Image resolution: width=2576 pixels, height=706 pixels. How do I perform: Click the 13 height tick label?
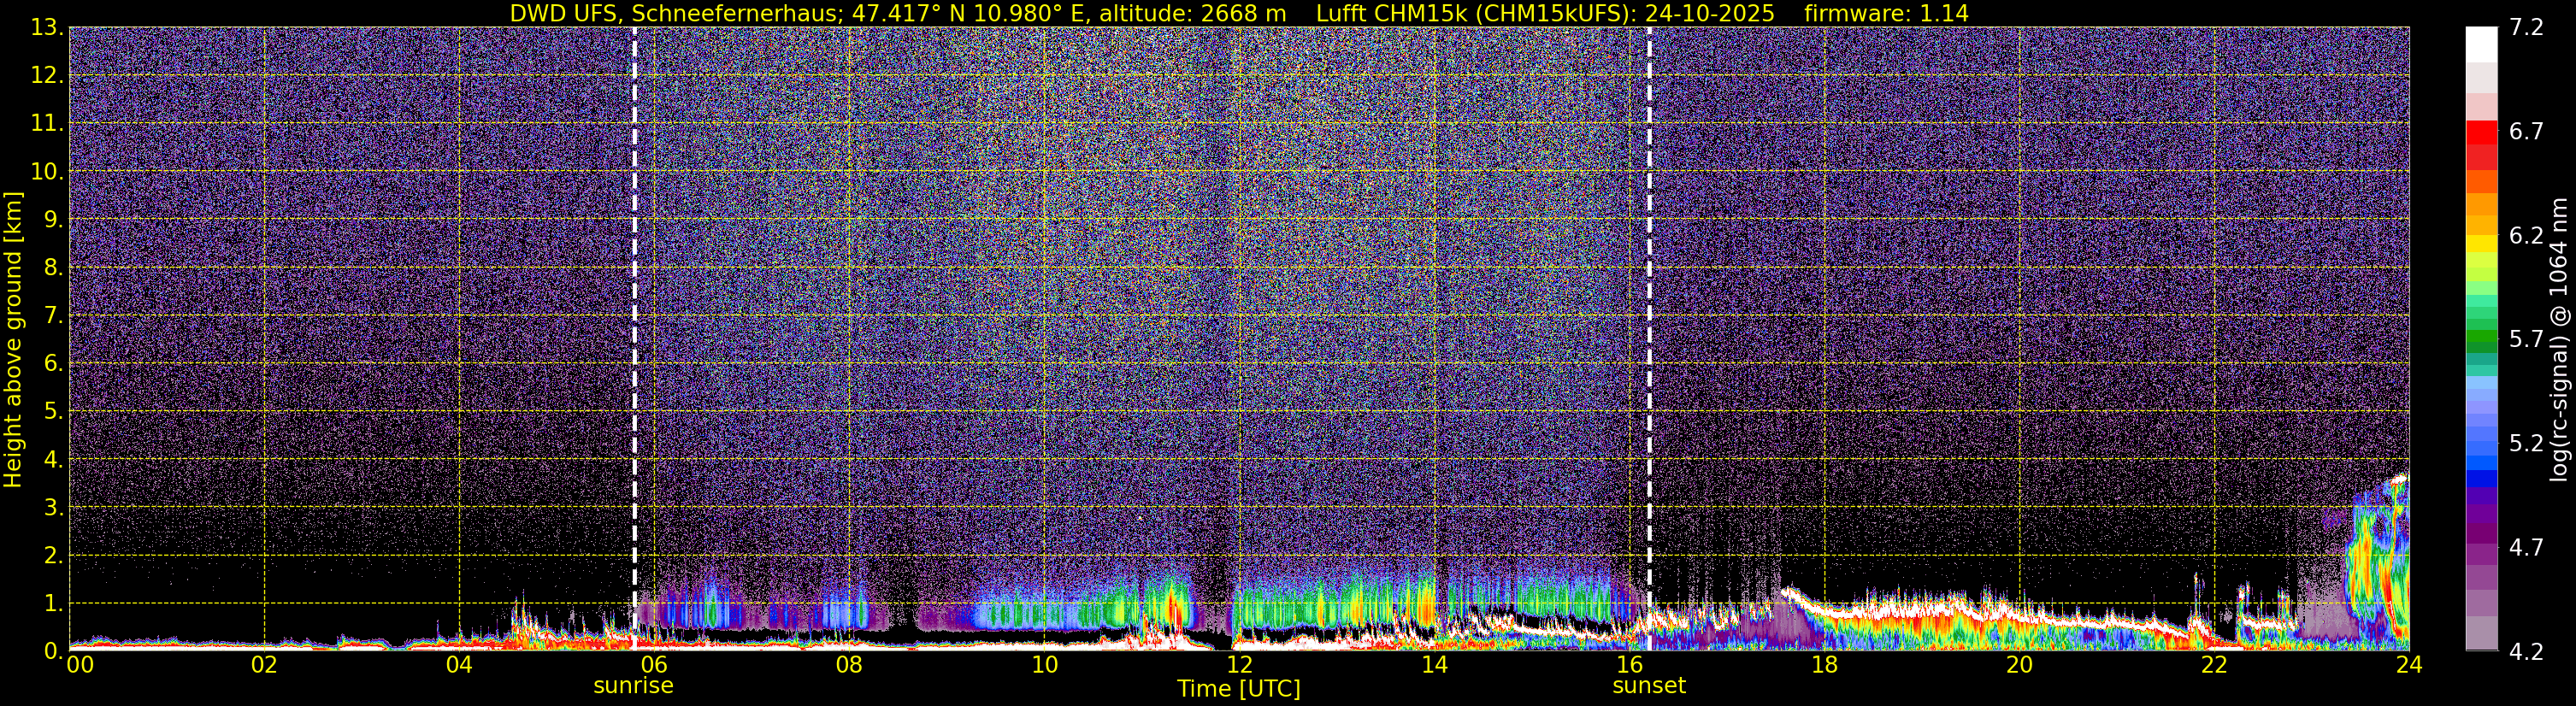(45, 28)
